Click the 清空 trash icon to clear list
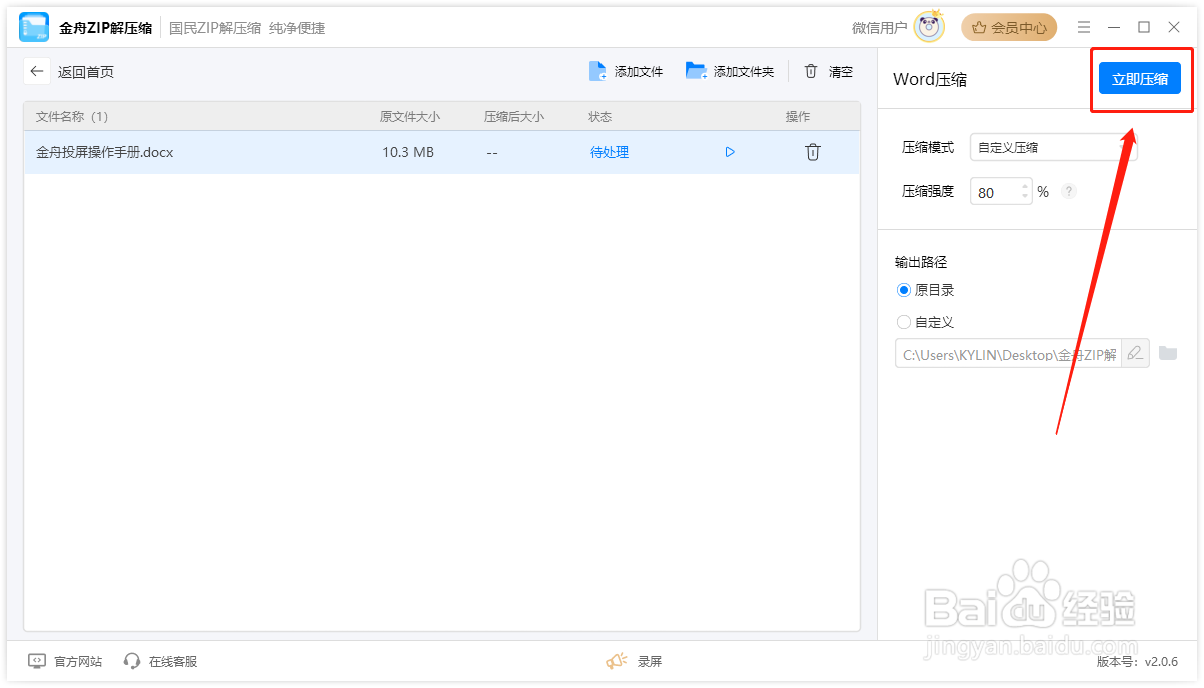 (812, 71)
